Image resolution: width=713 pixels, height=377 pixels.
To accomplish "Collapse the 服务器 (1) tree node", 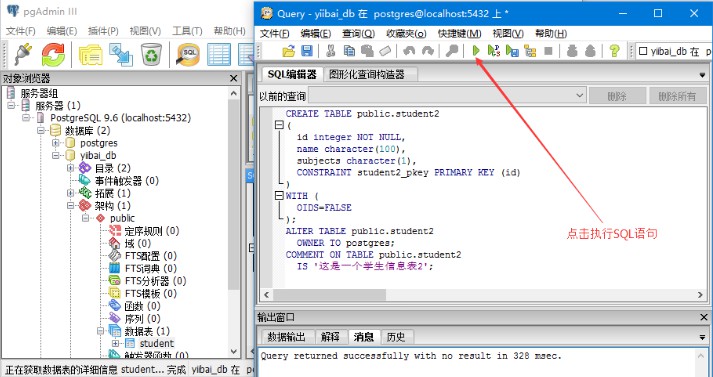I will point(11,106).
